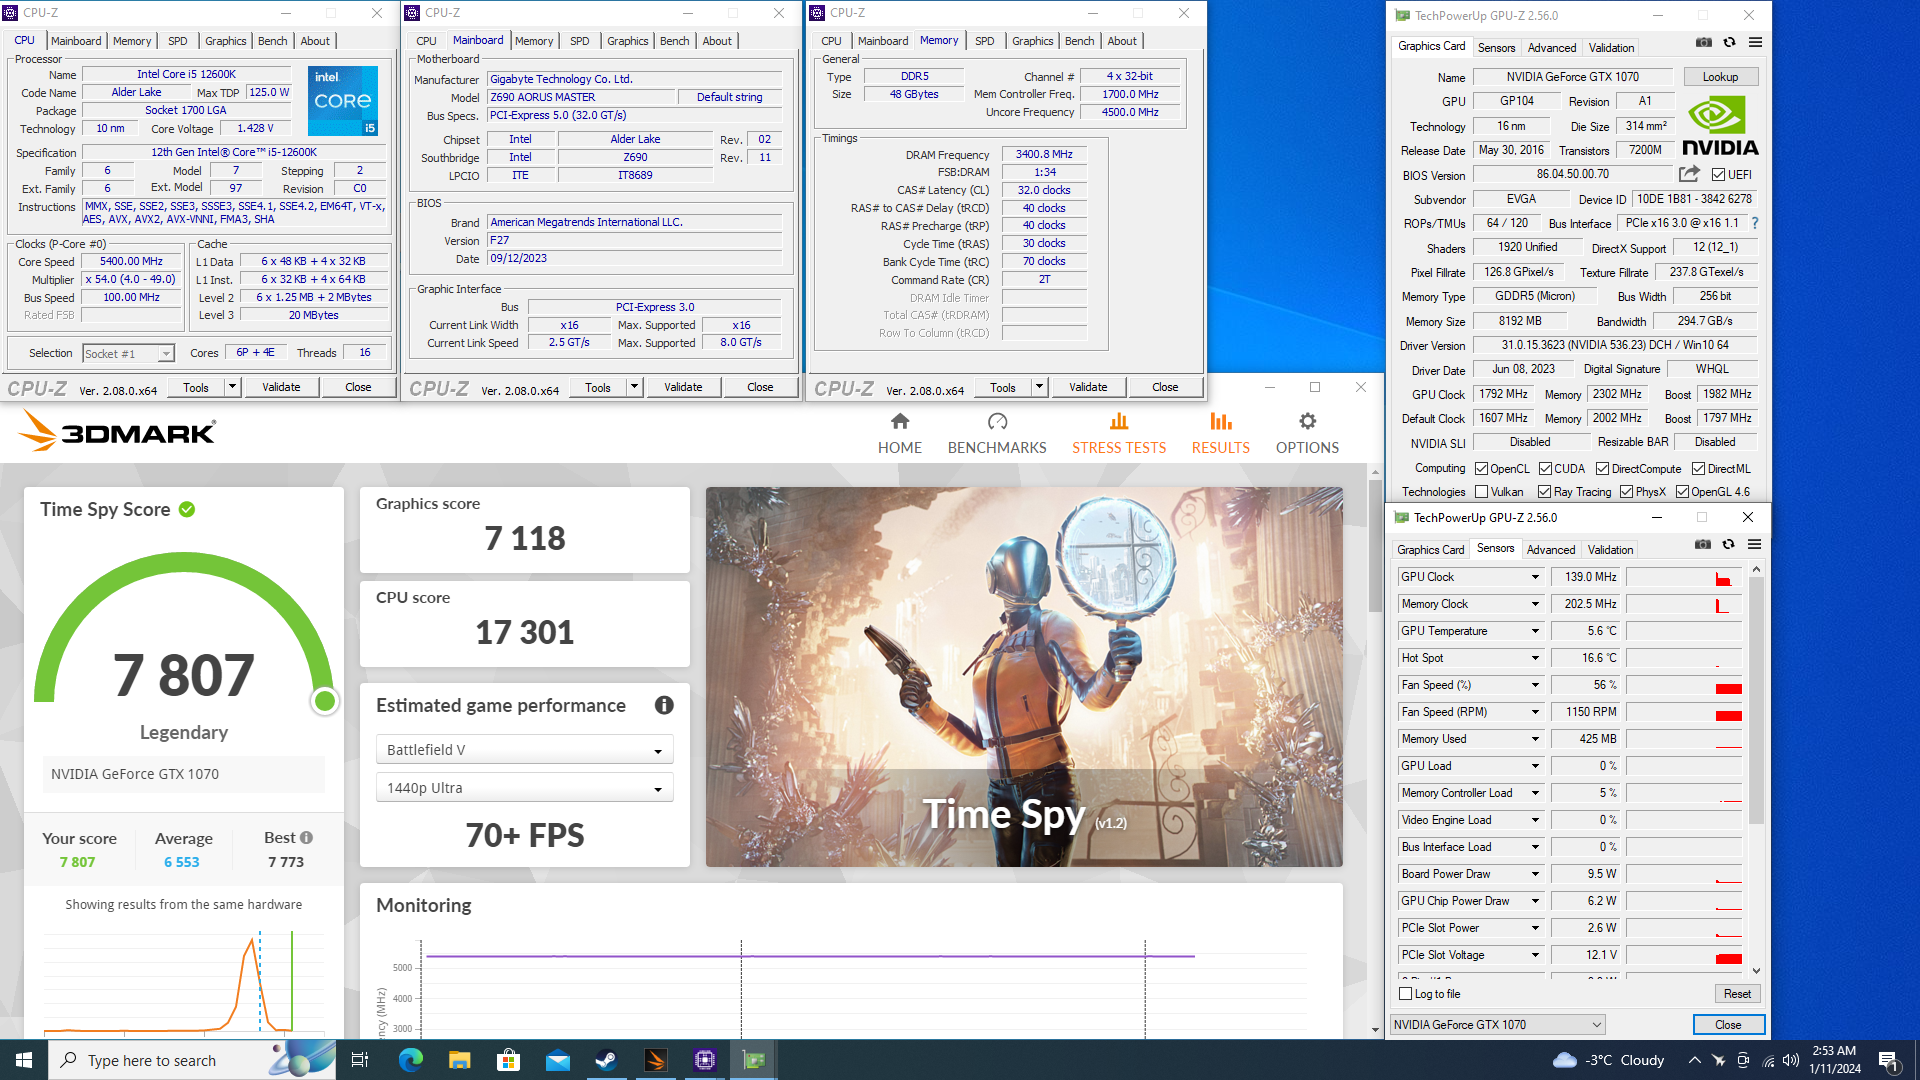Click GPU-Z Sensors window refresh icon
1920x1080 pixels.
pyautogui.click(x=1728, y=544)
